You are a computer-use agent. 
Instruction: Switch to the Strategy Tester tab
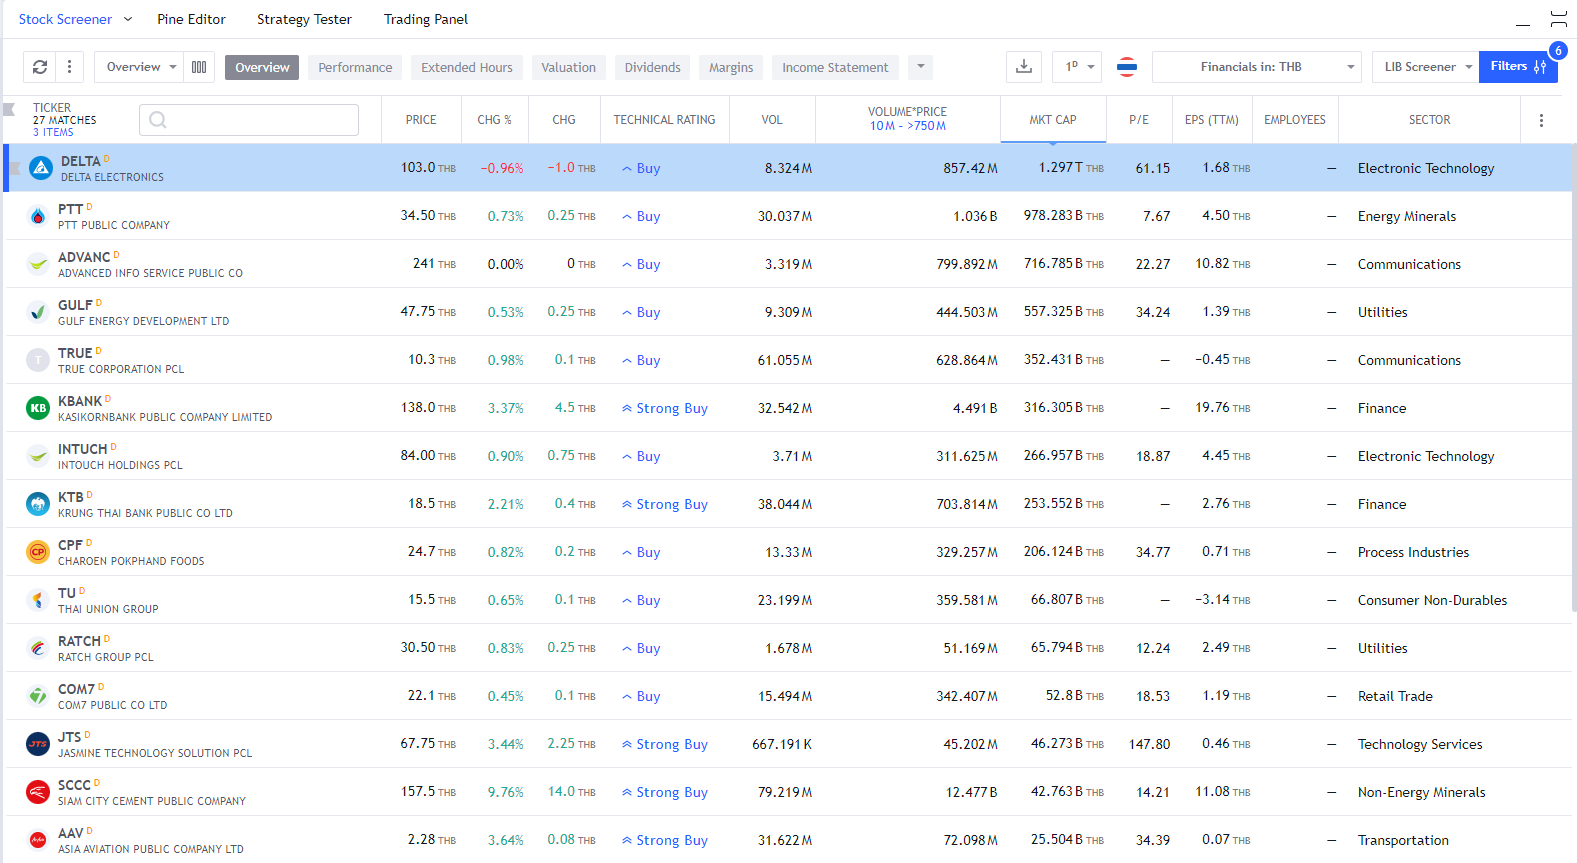coord(304,19)
